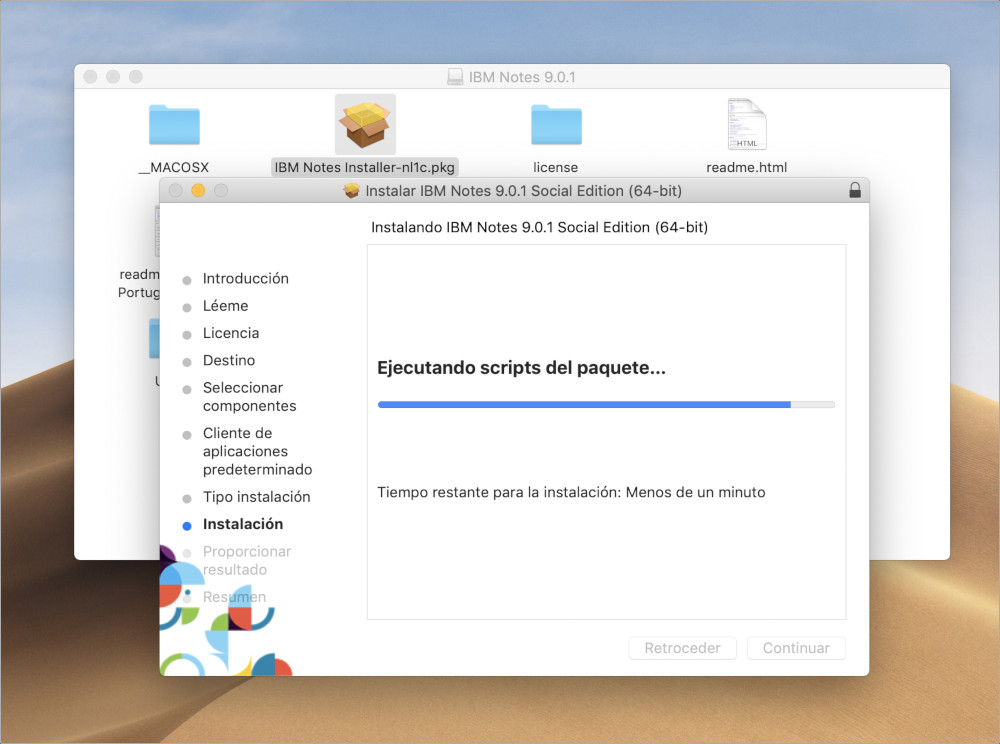Click the Retroceder button
1000x744 pixels.
pyautogui.click(x=682, y=648)
